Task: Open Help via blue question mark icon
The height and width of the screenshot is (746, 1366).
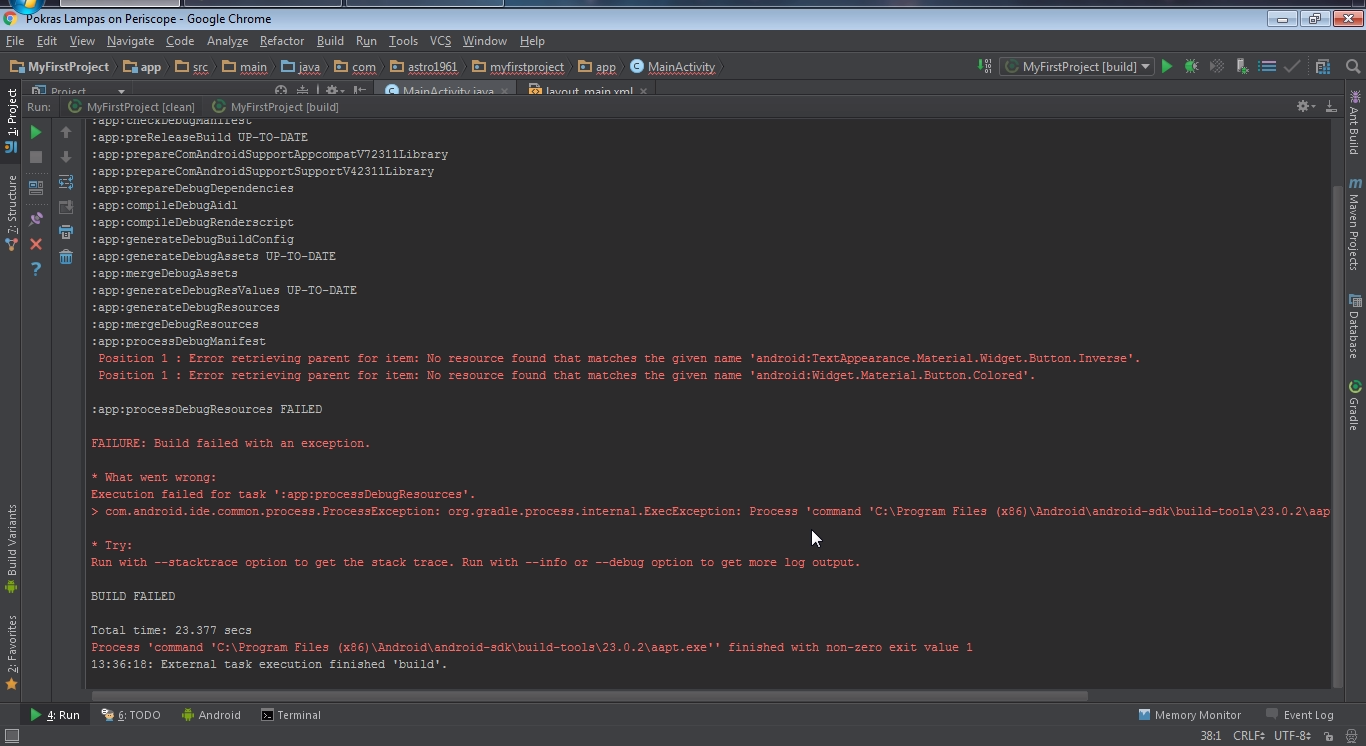Action: [36, 269]
